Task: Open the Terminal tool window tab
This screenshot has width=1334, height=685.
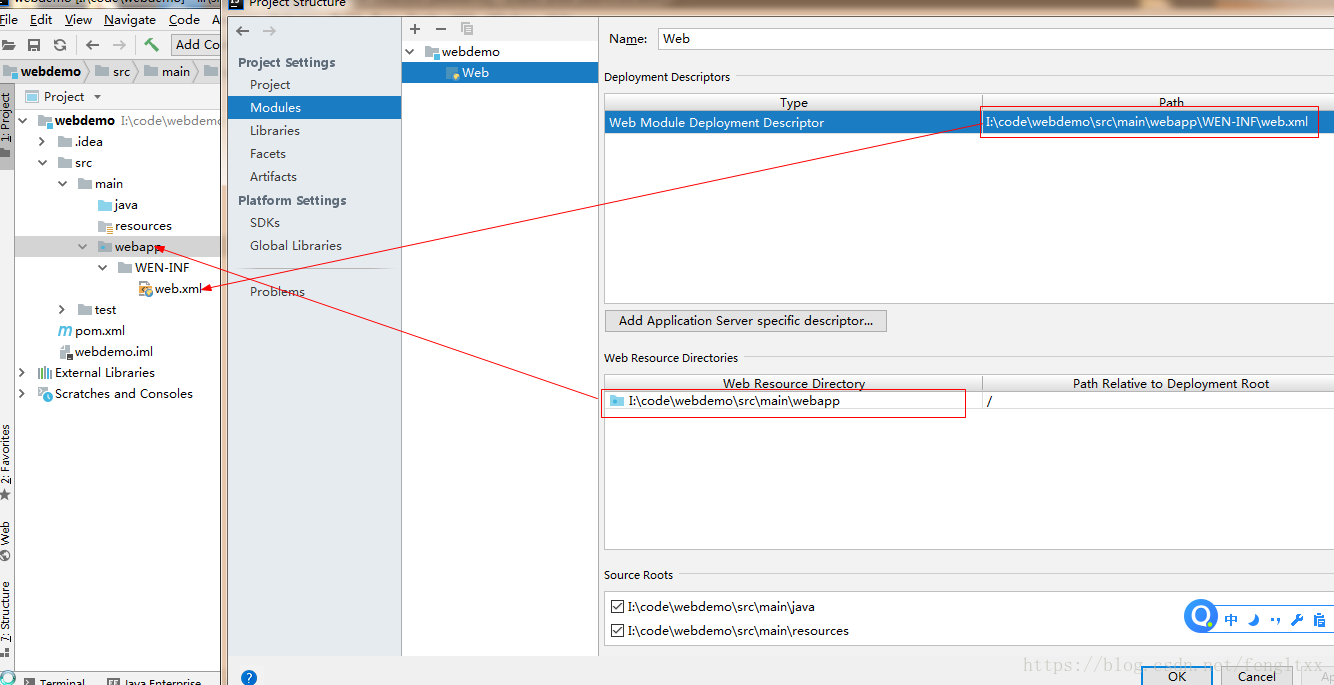Action: 55,681
